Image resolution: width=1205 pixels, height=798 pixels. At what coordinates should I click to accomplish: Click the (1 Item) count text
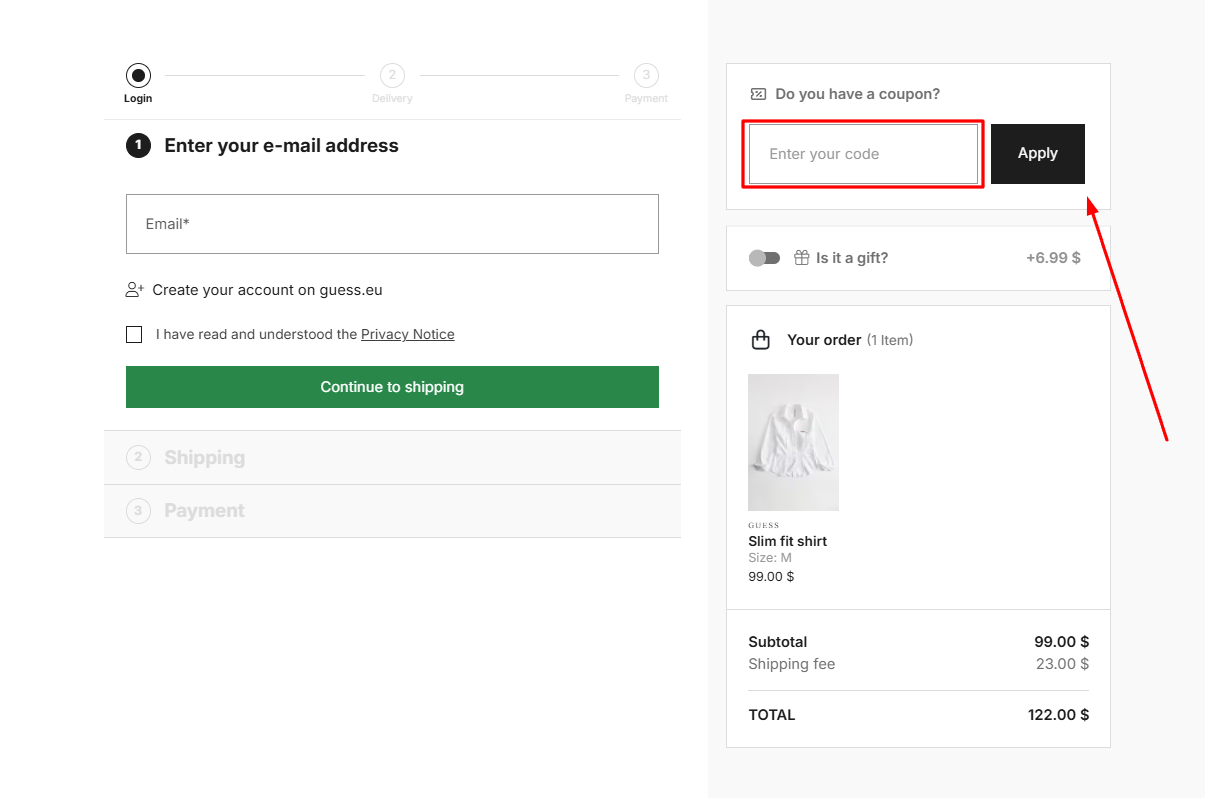(890, 340)
